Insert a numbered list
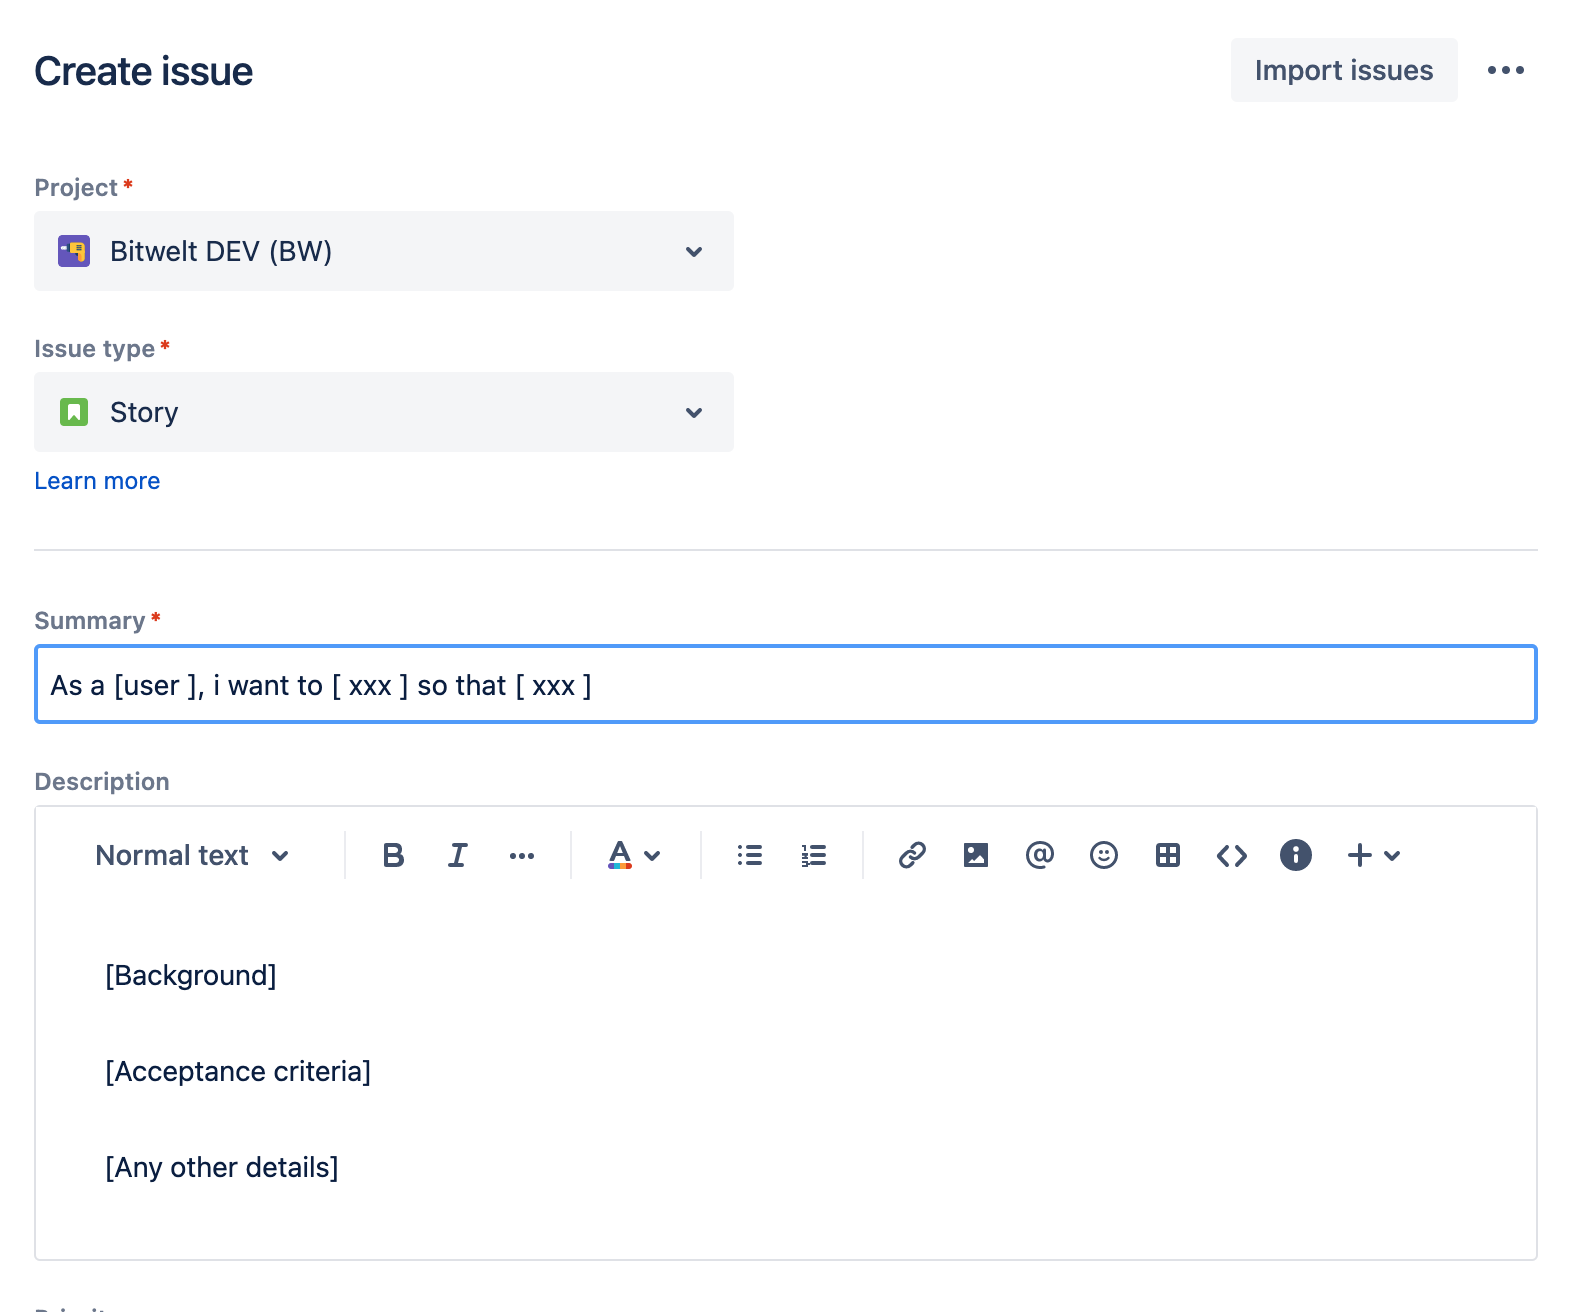 [813, 855]
